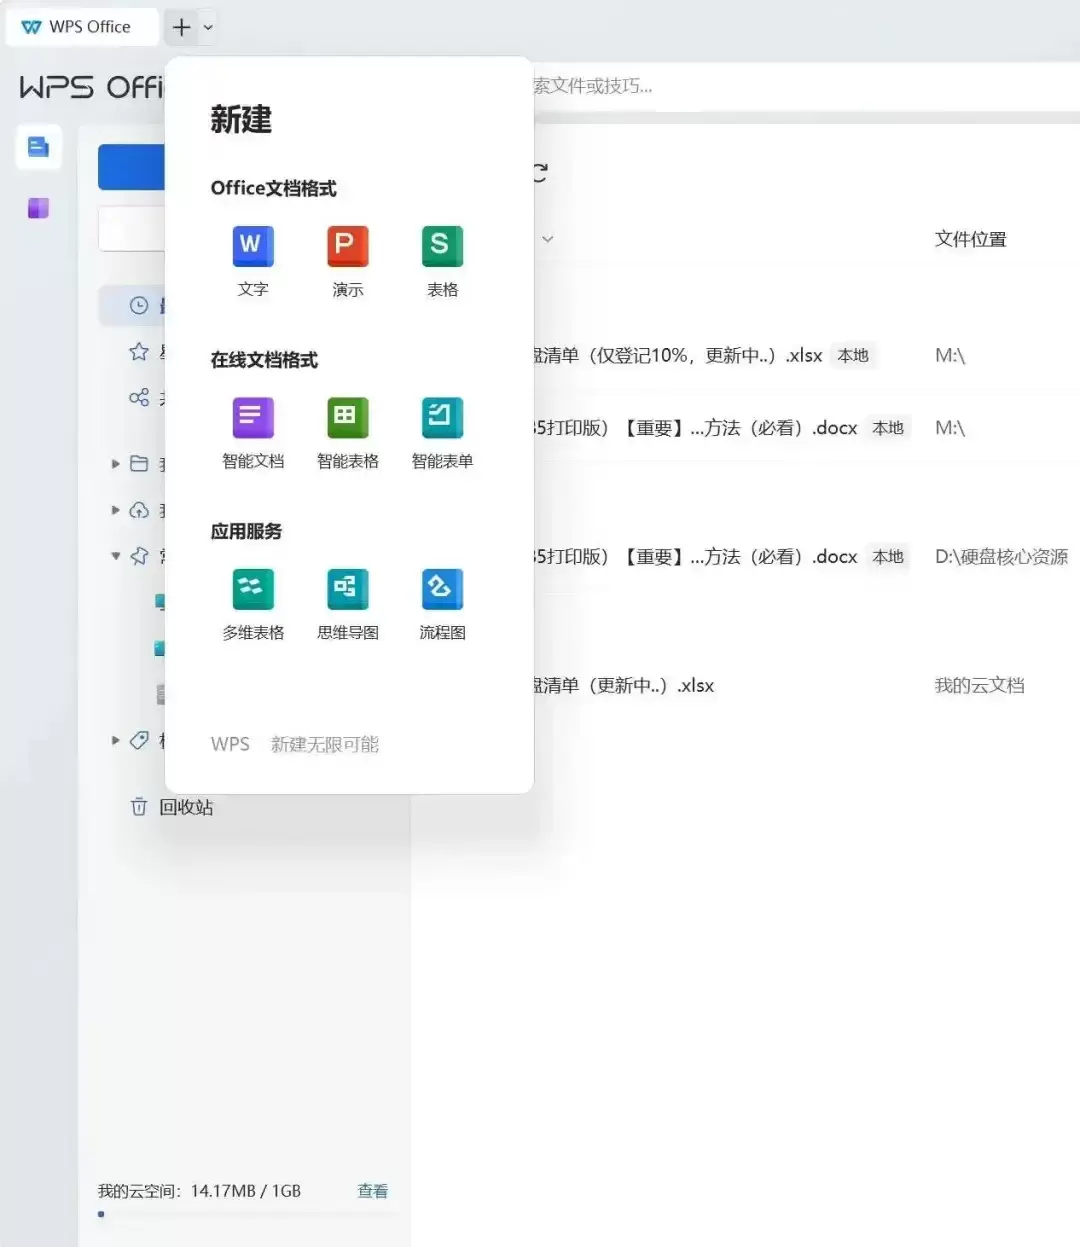Create a new 流程图 flowchart

pos(442,604)
